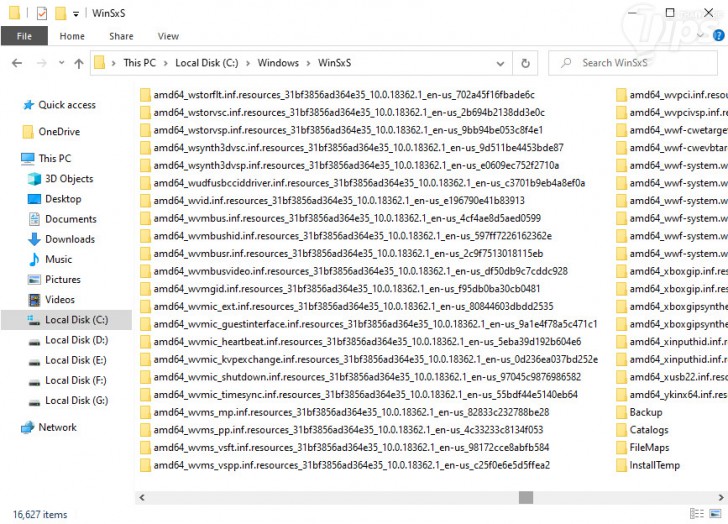Select OneDrive in navigation pane
The height and width of the screenshot is (524, 728).
click(51, 132)
